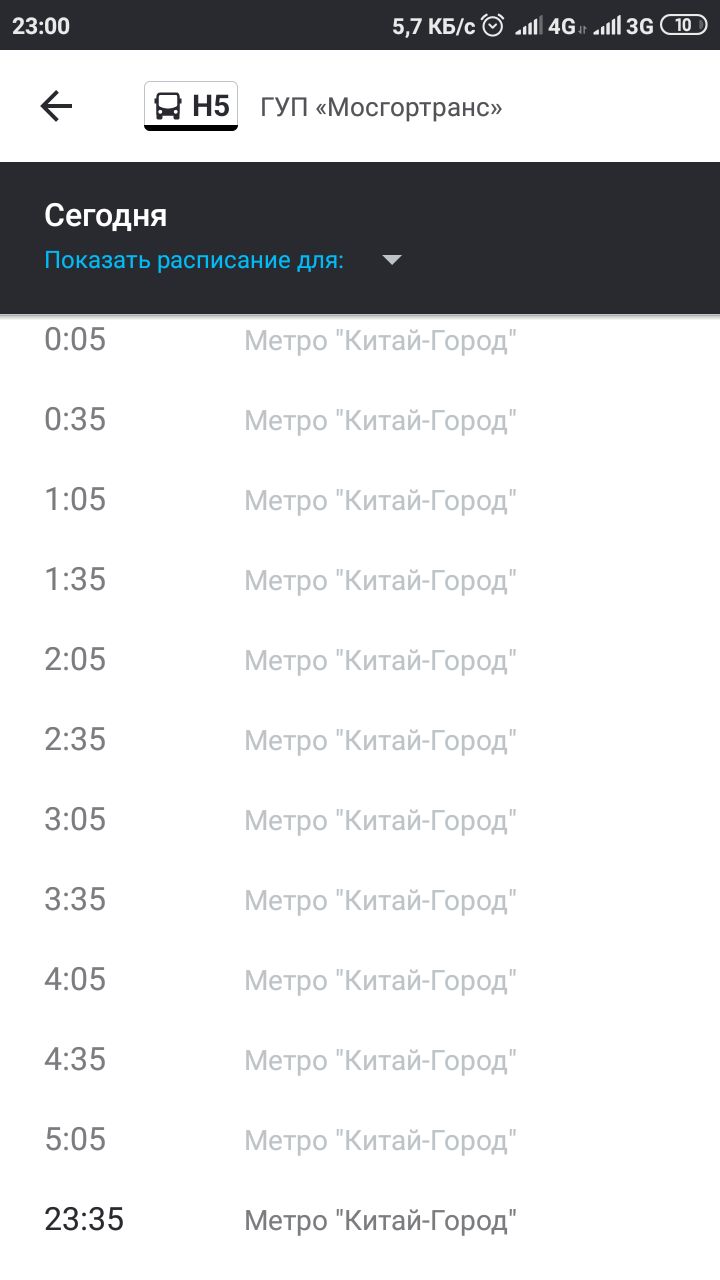The width and height of the screenshot is (720, 1280).
Task: Tap the H5 bus route badge
Action: [x=191, y=106]
